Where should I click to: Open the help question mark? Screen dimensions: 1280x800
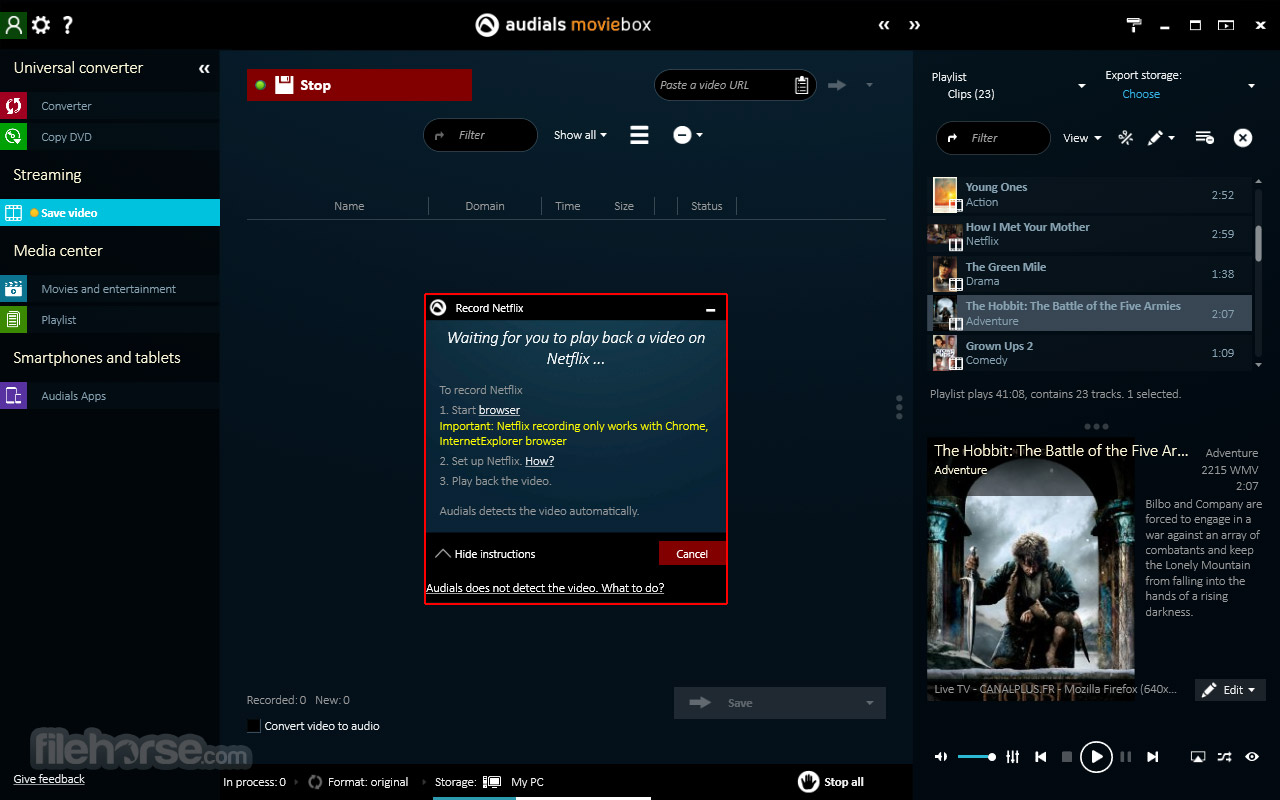(67, 25)
